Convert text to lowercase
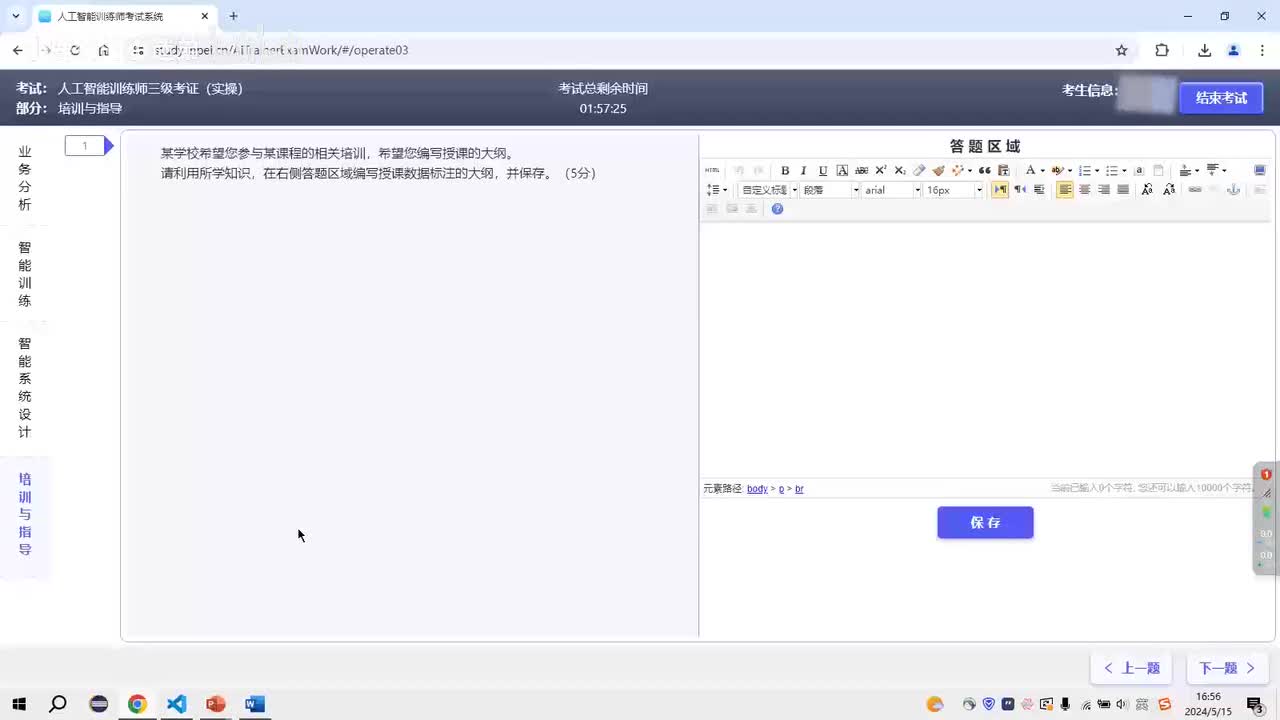 tap(1169, 189)
